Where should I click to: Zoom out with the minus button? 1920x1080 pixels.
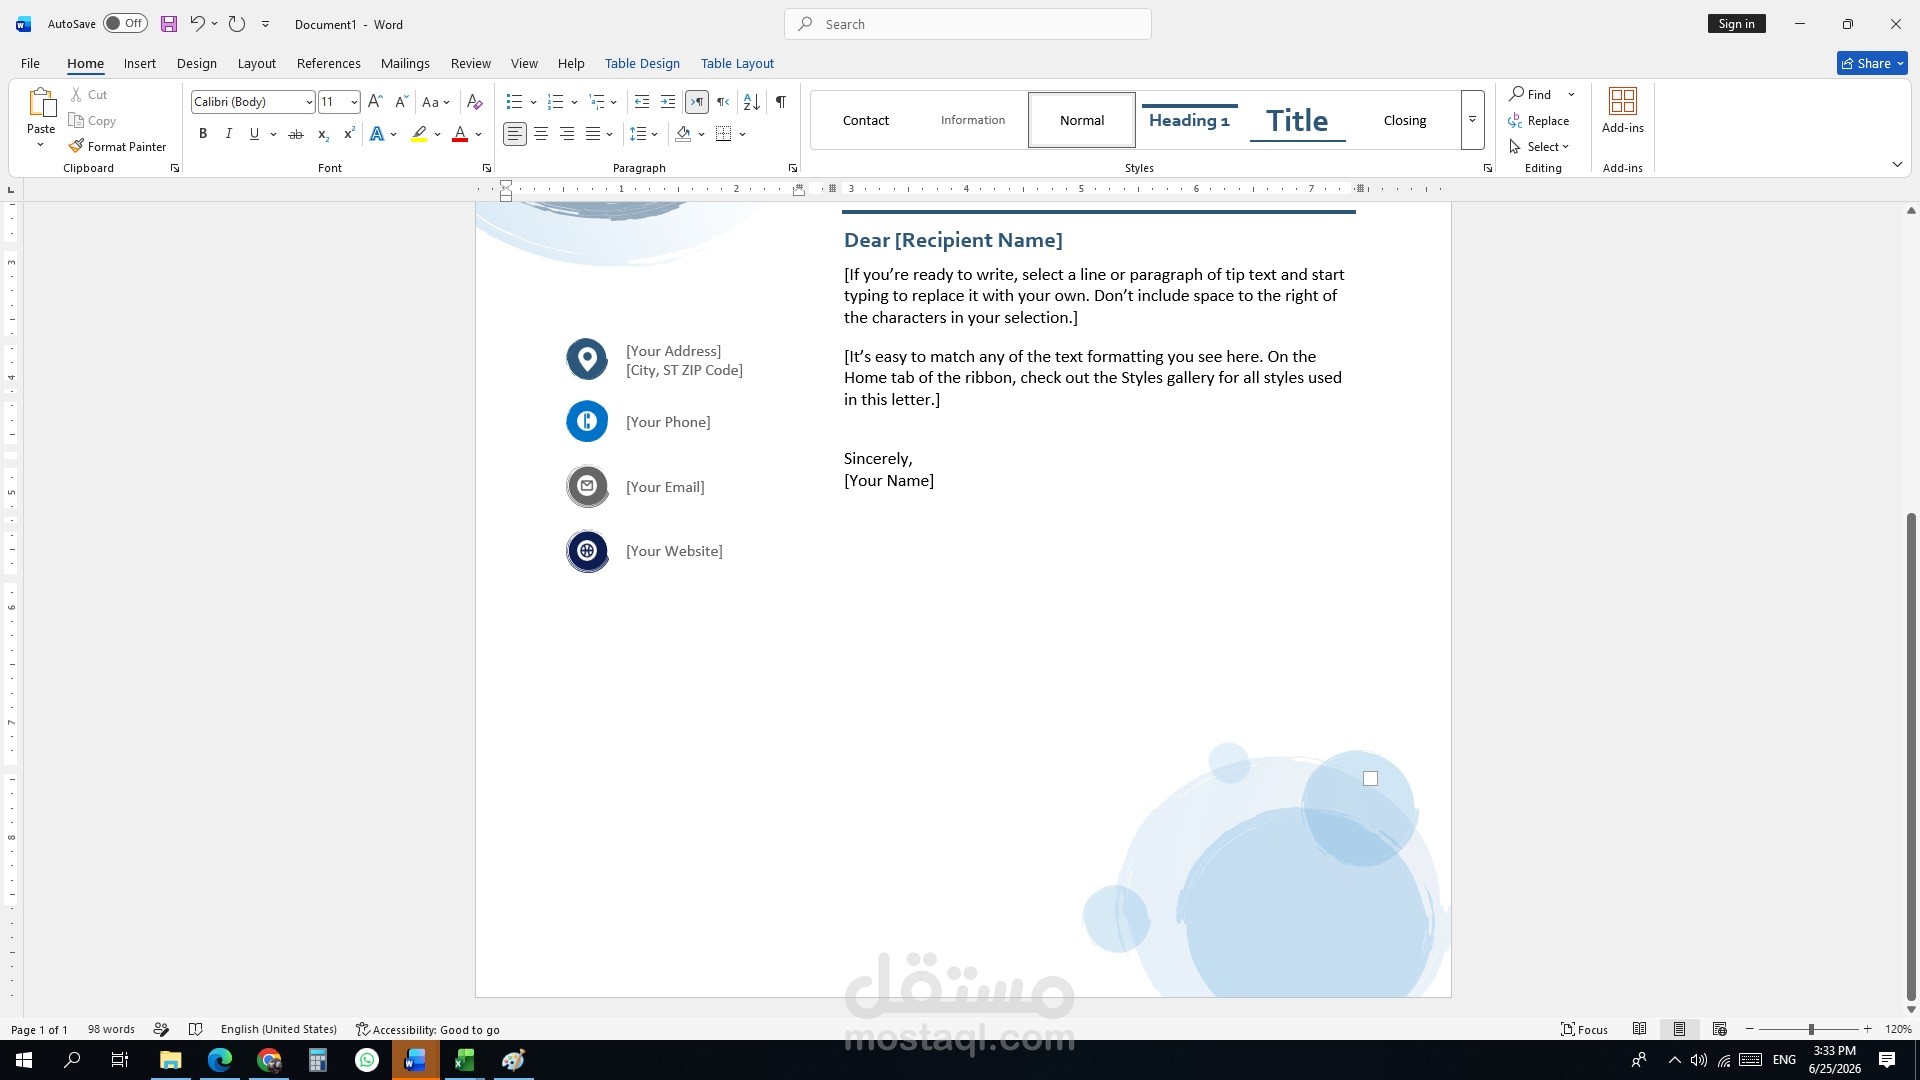tap(1749, 1029)
